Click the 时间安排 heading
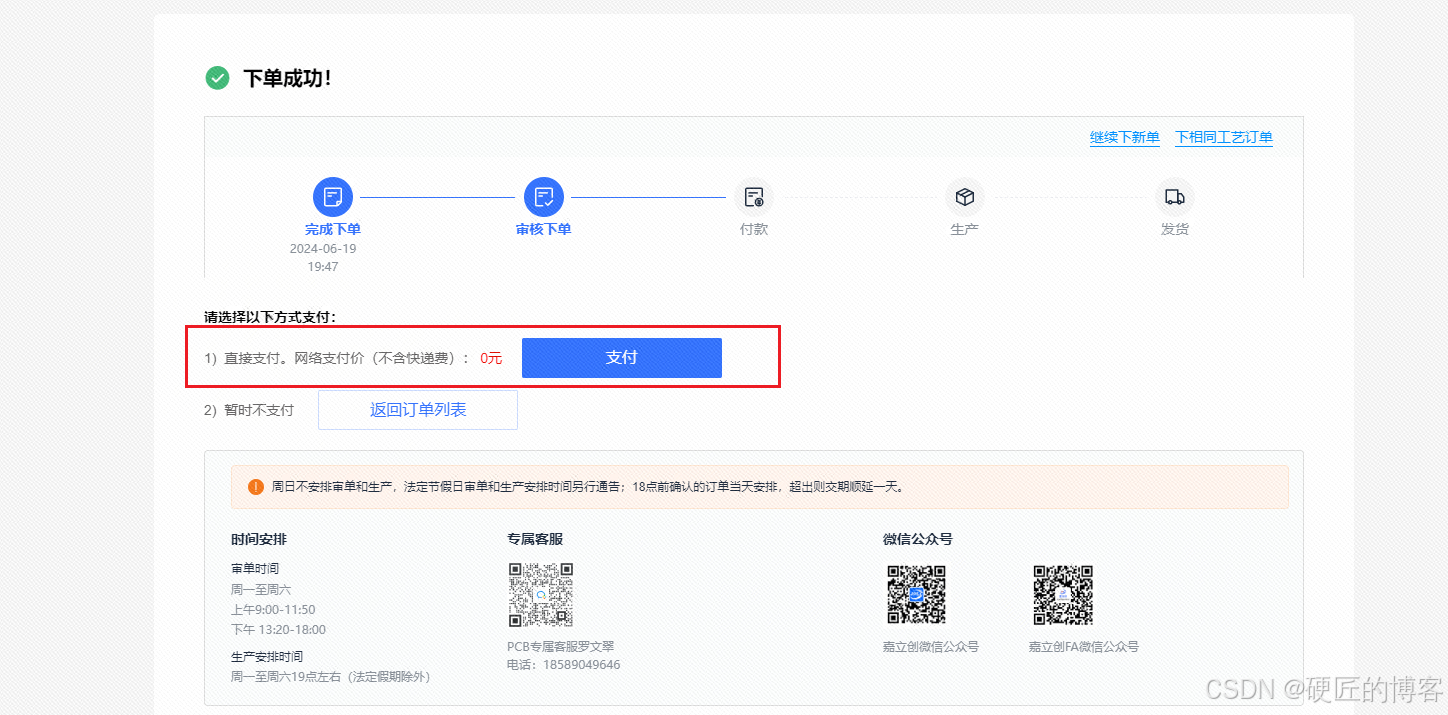 tap(259, 539)
